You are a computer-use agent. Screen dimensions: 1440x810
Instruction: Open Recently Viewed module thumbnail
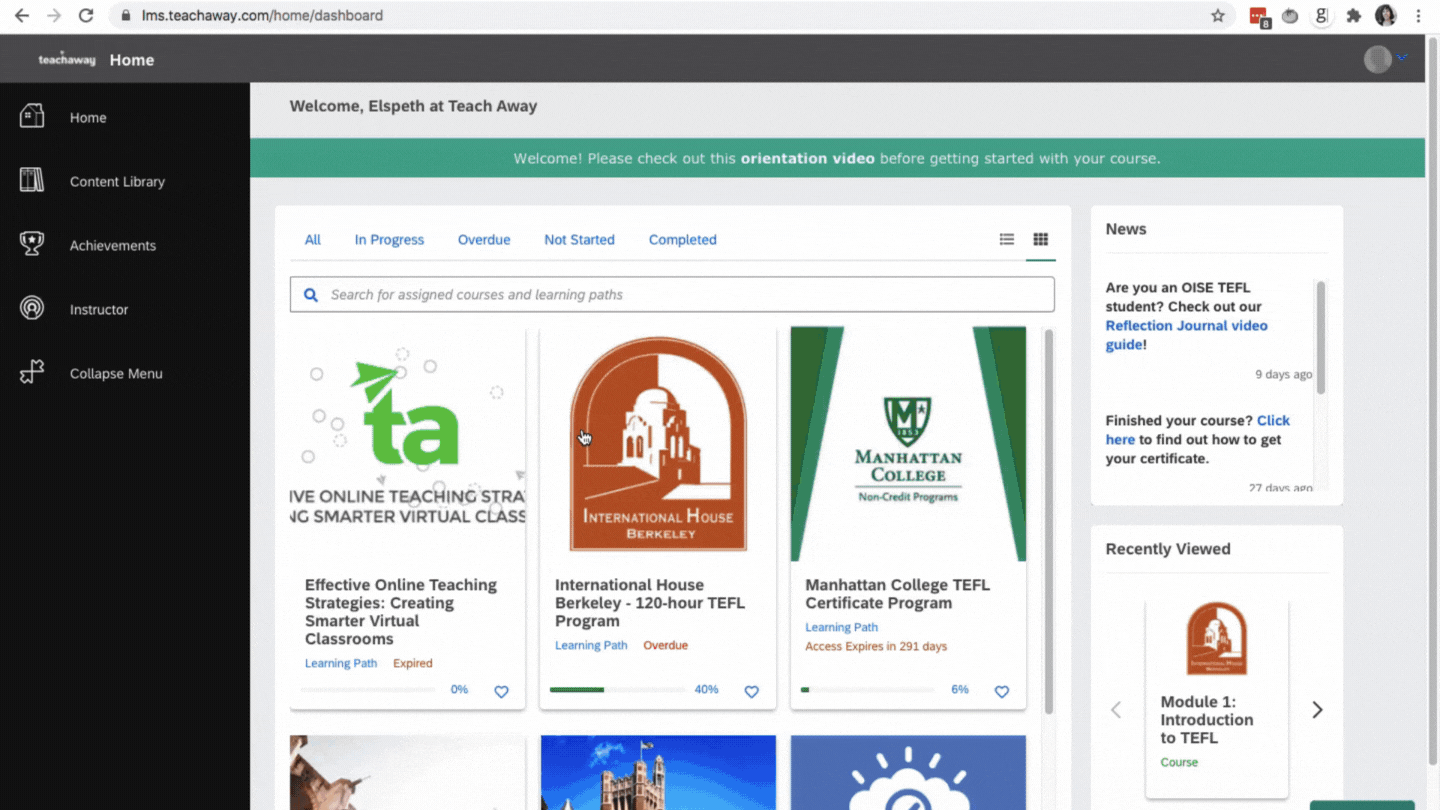[1217, 639]
